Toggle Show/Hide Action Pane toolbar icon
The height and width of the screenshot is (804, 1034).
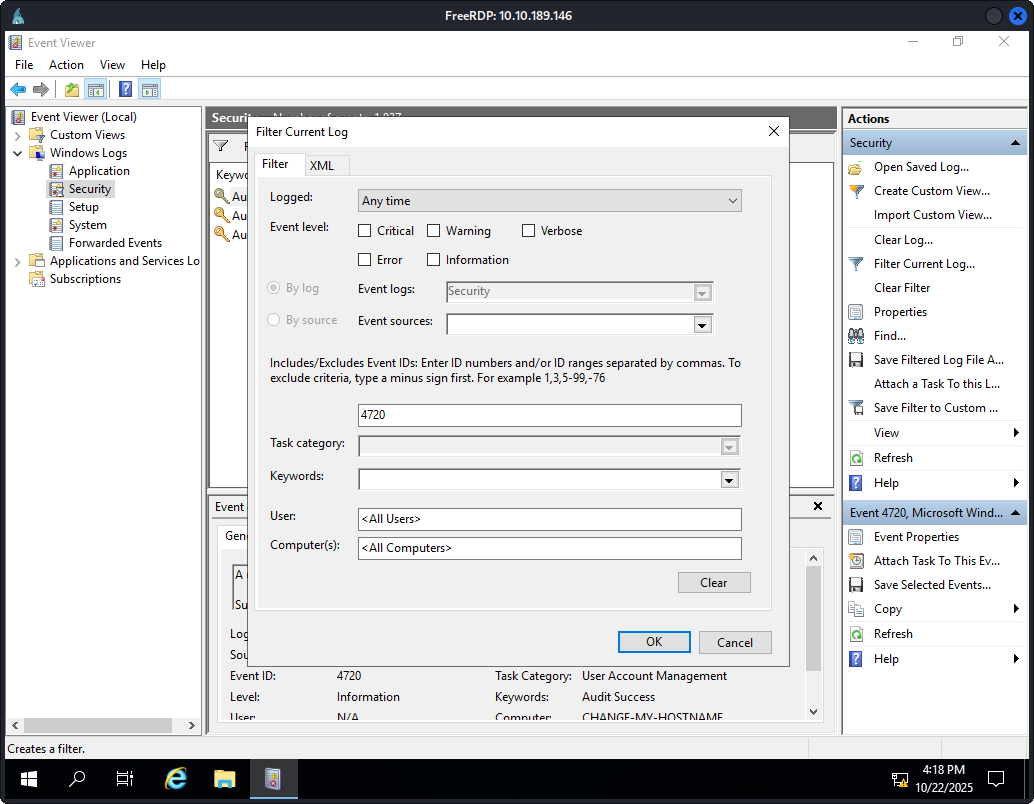click(150, 89)
